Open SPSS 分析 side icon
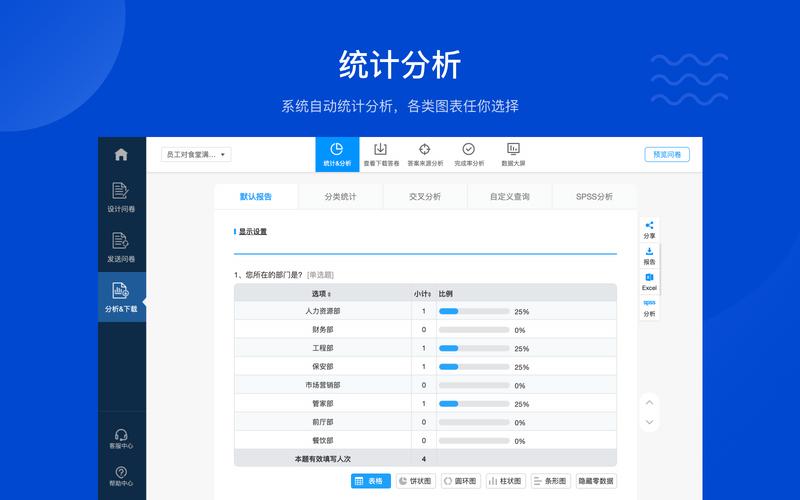 click(x=649, y=308)
